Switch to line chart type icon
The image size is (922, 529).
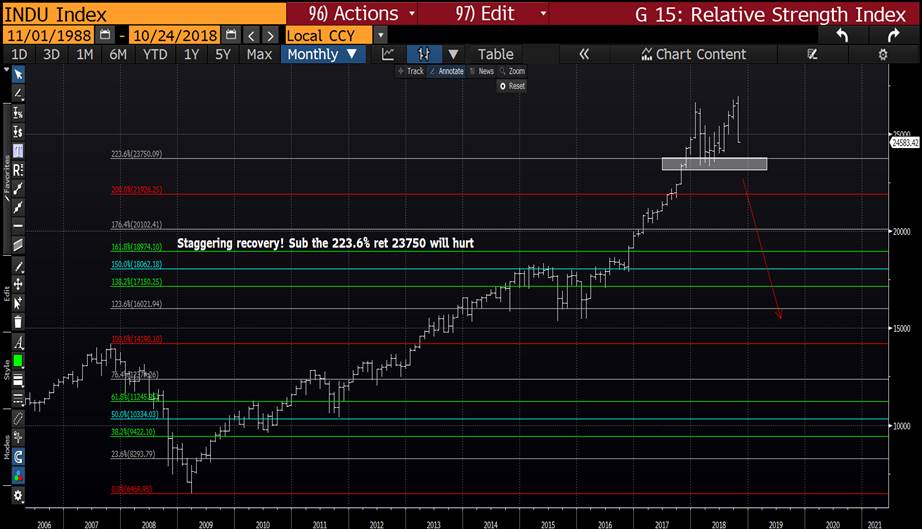[387, 55]
